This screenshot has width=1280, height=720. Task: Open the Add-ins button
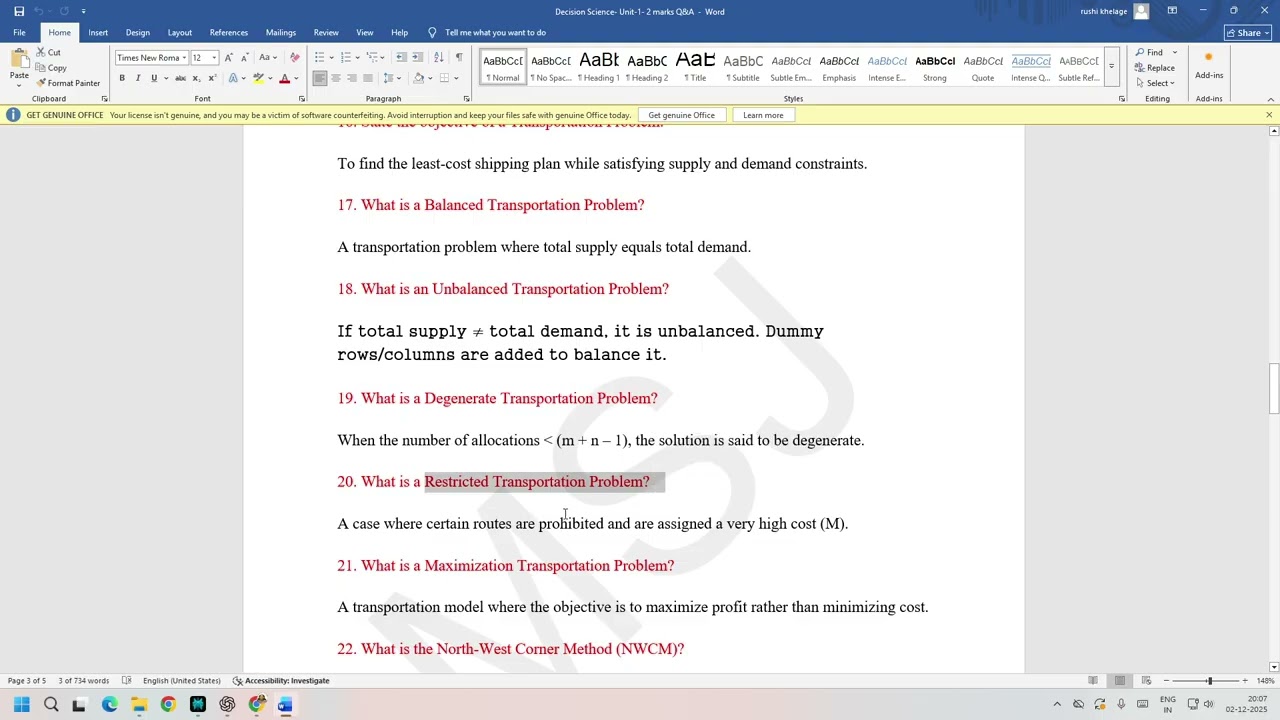click(x=1209, y=66)
